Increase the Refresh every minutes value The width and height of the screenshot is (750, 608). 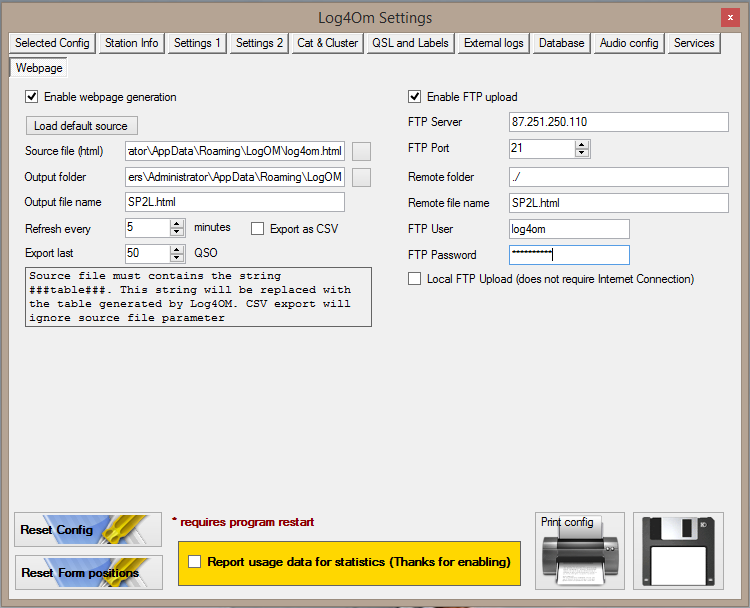[177, 223]
